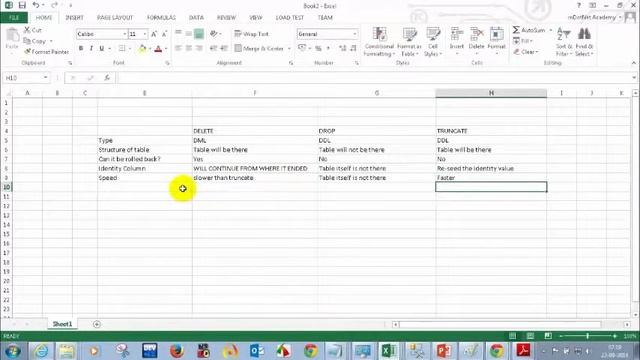Select cell with 'Re-seed the identity value'
The image size is (640, 360).
tap(491, 169)
